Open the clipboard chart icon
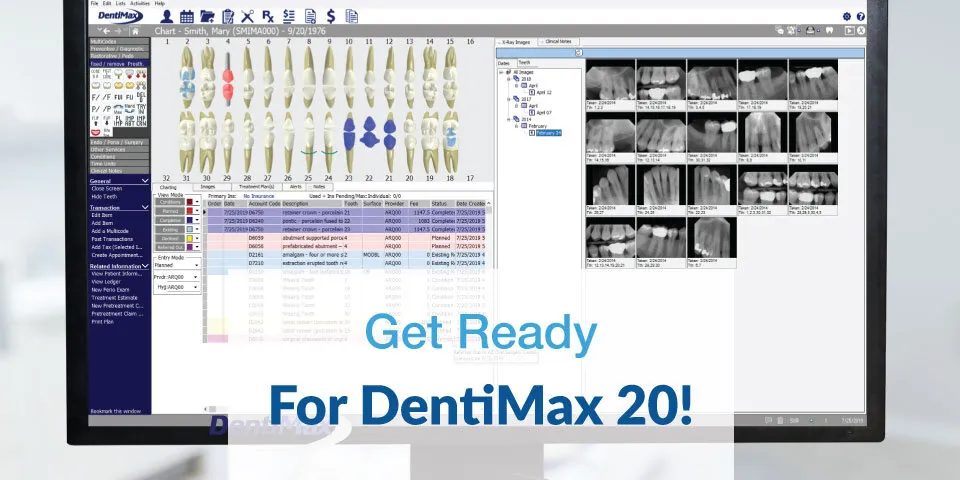Image resolution: width=960 pixels, height=480 pixels. coord(228,17)
